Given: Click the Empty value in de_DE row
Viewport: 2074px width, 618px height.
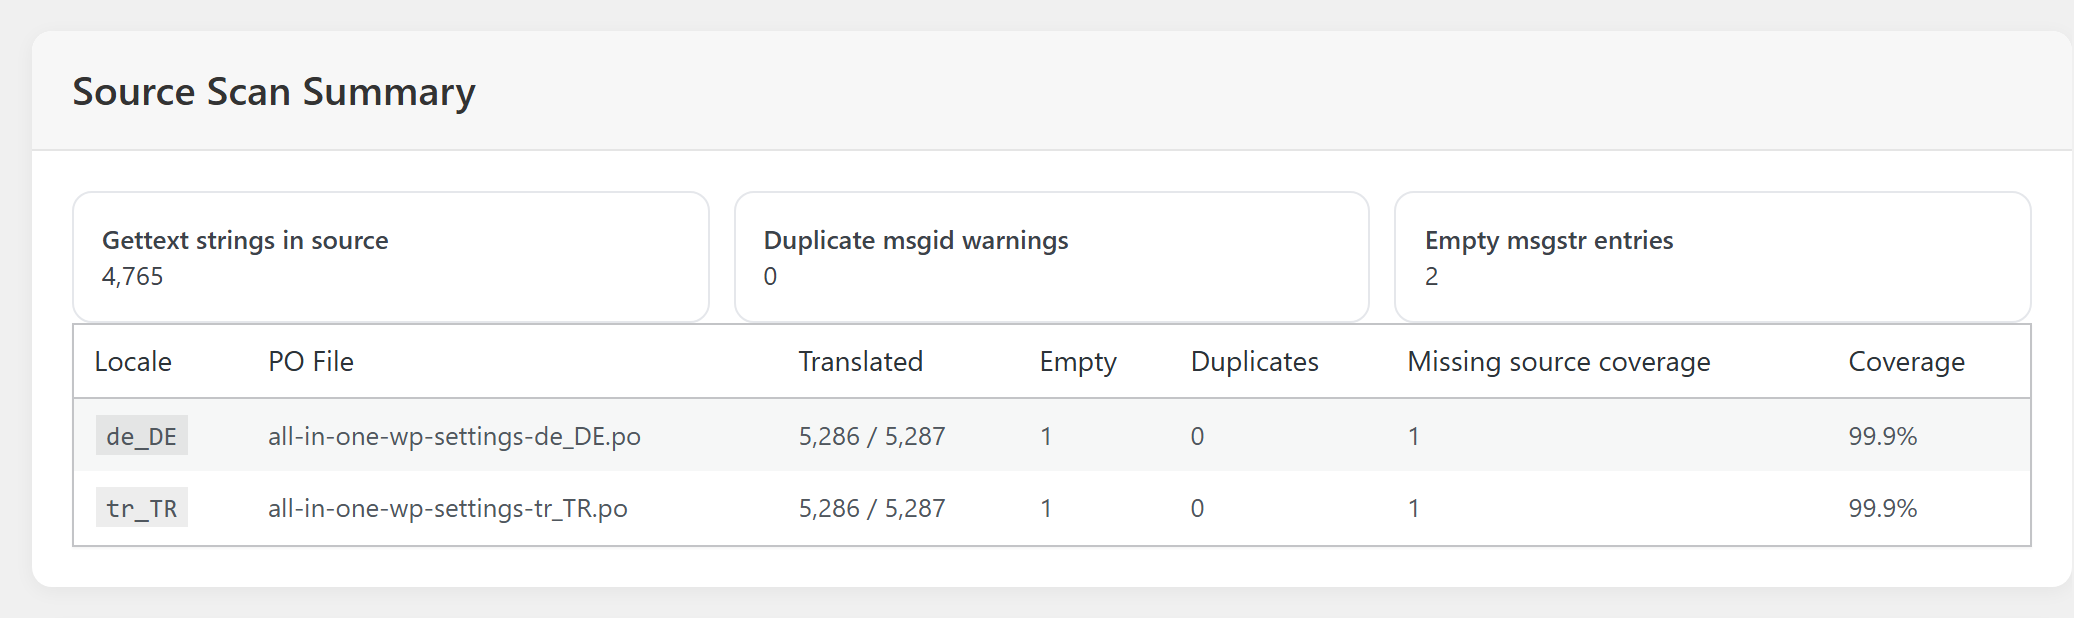Looking at the screenshot, I should pos(1046,437).
